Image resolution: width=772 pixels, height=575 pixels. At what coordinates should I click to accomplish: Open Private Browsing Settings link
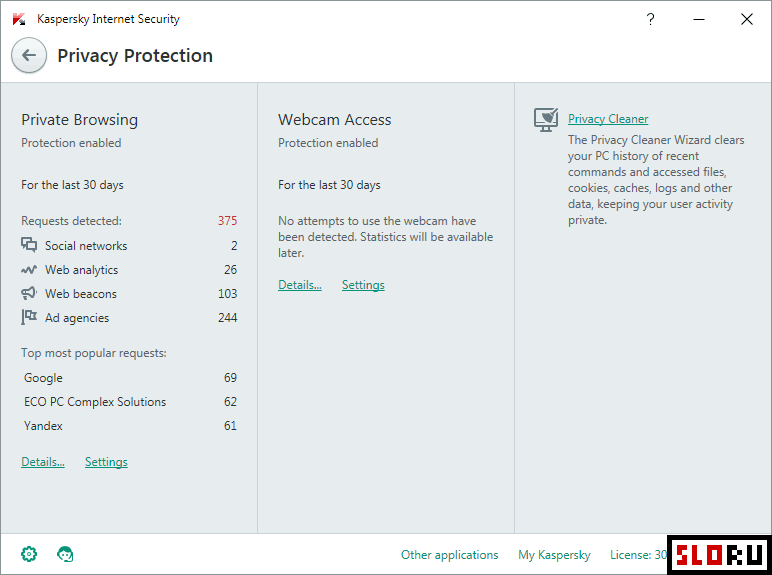pos(106,462)
